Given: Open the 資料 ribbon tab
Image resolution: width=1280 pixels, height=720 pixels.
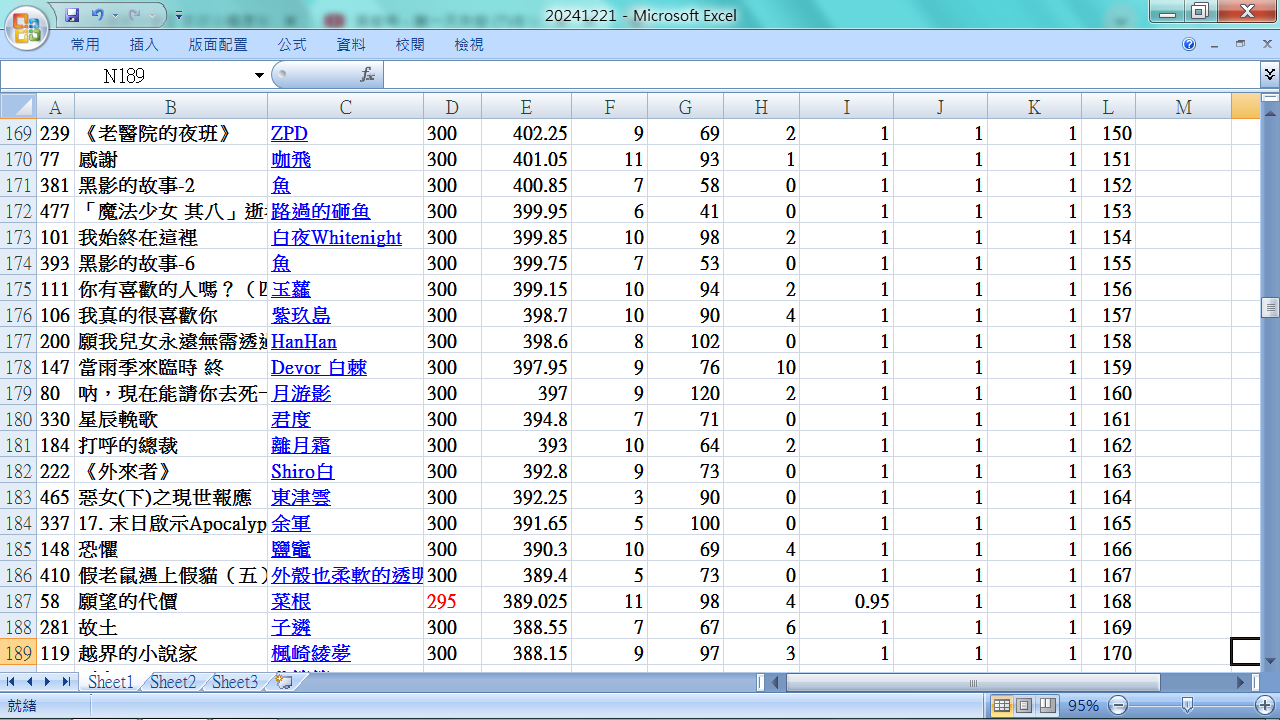Looking at the screenshot, I should (x=351, y=45).
